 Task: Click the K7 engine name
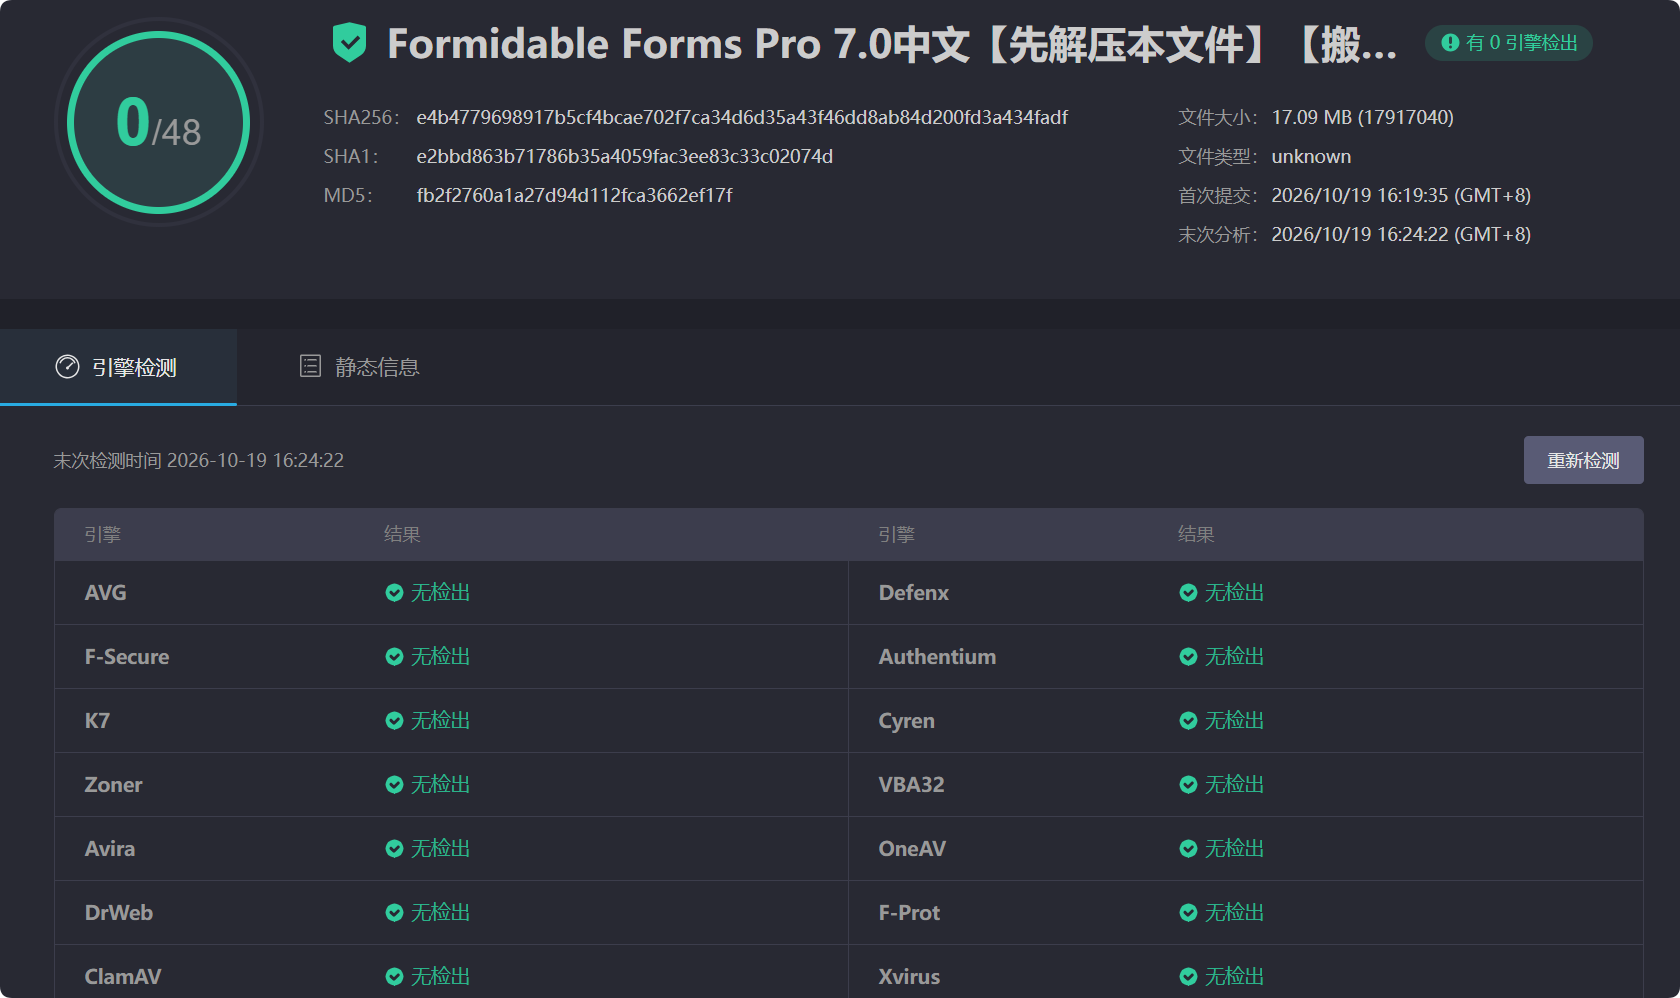[97, 720]
